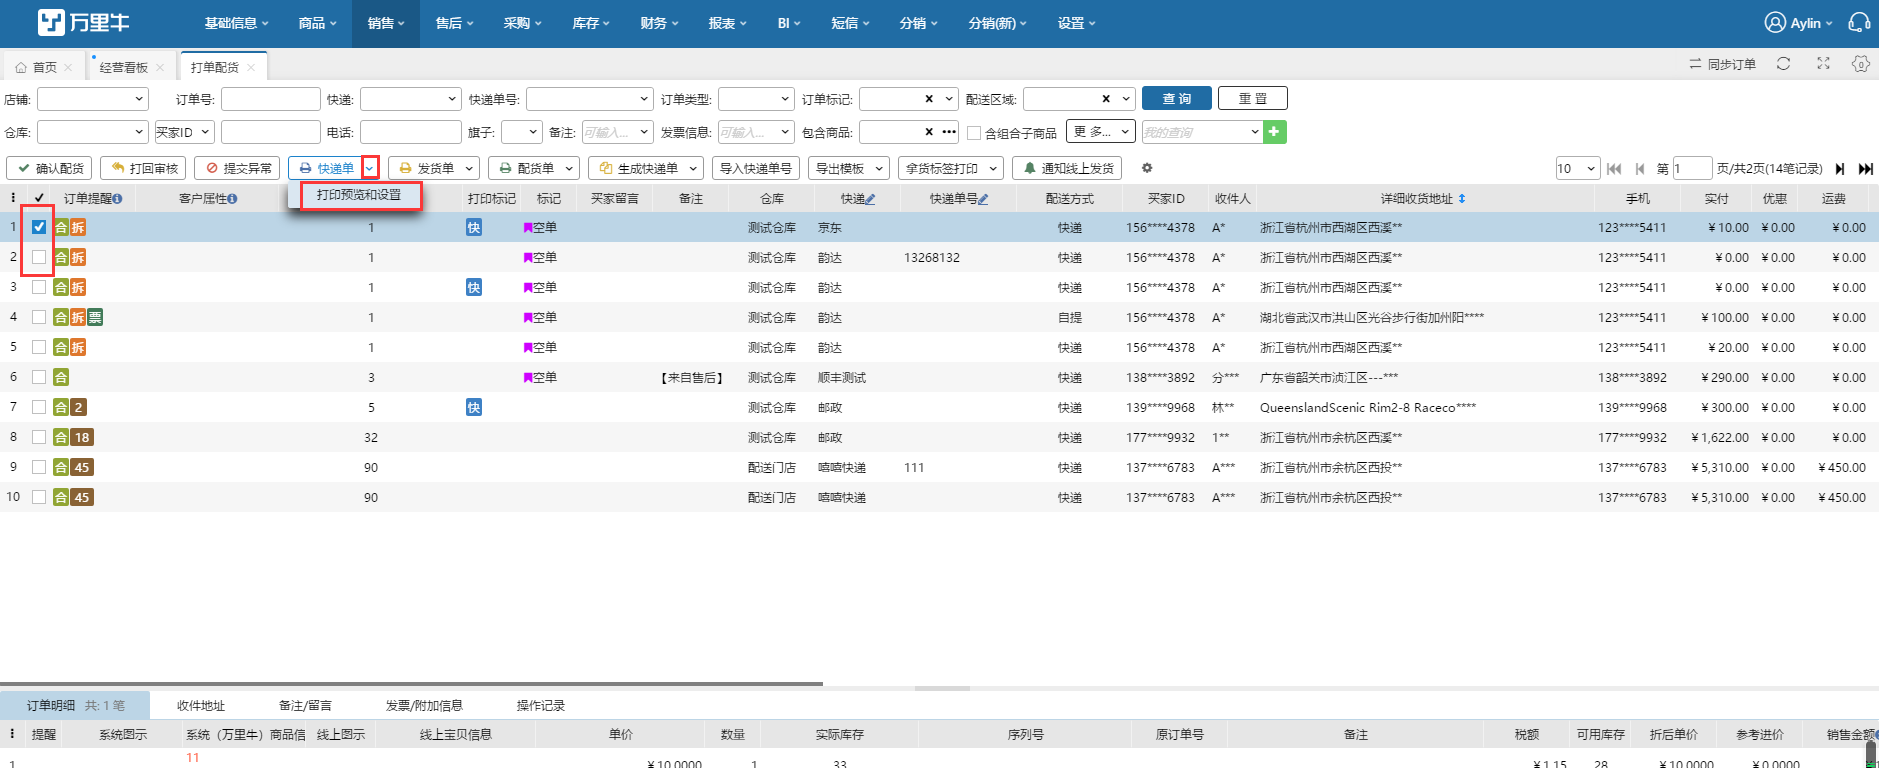Viewport: 1879px width, 768px height.
Task: Switch to the 收件地址 tab
Action: pyautogui.click(x=201, y=705)
